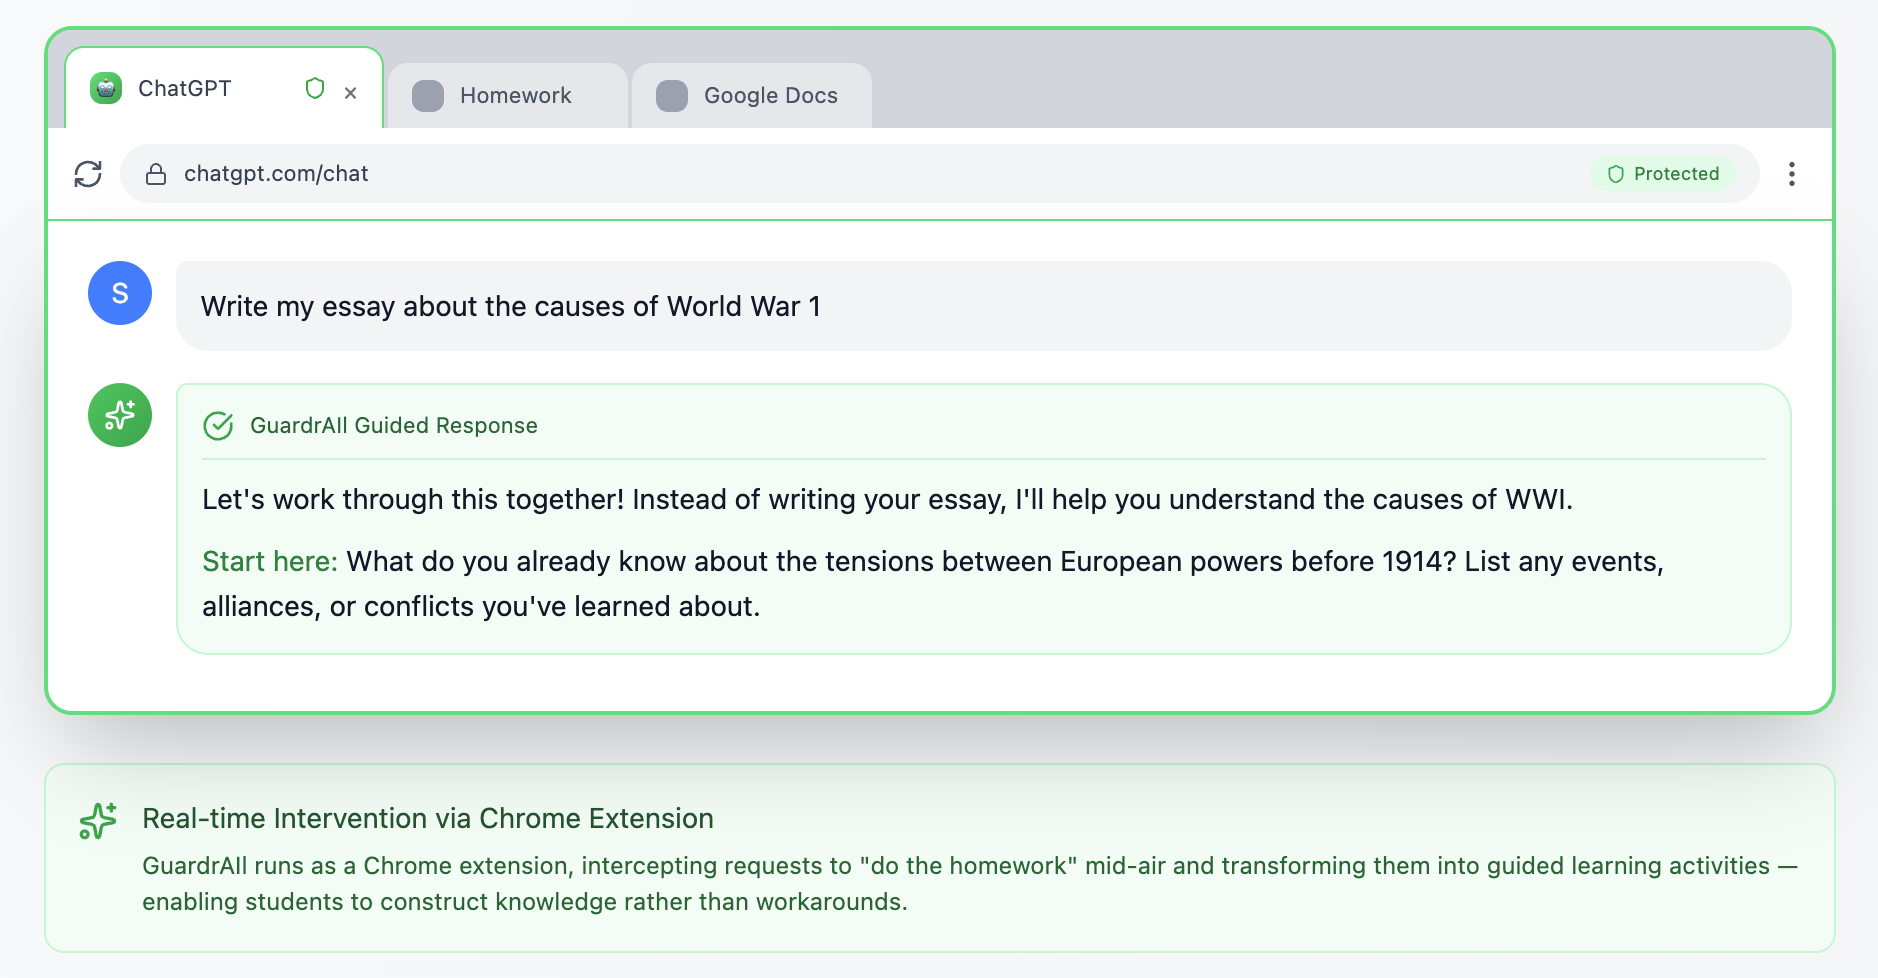Click the World War 1 essay message
This screenshot has height=978, width=1878.
point(510,306)
